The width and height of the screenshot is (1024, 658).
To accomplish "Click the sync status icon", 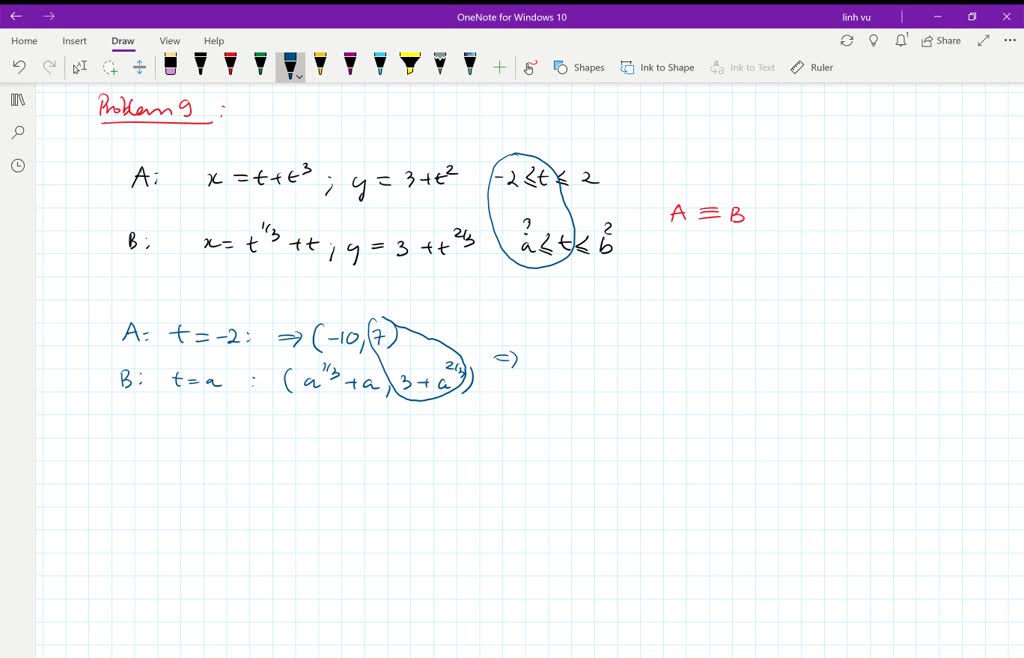I will coord(847,40).
